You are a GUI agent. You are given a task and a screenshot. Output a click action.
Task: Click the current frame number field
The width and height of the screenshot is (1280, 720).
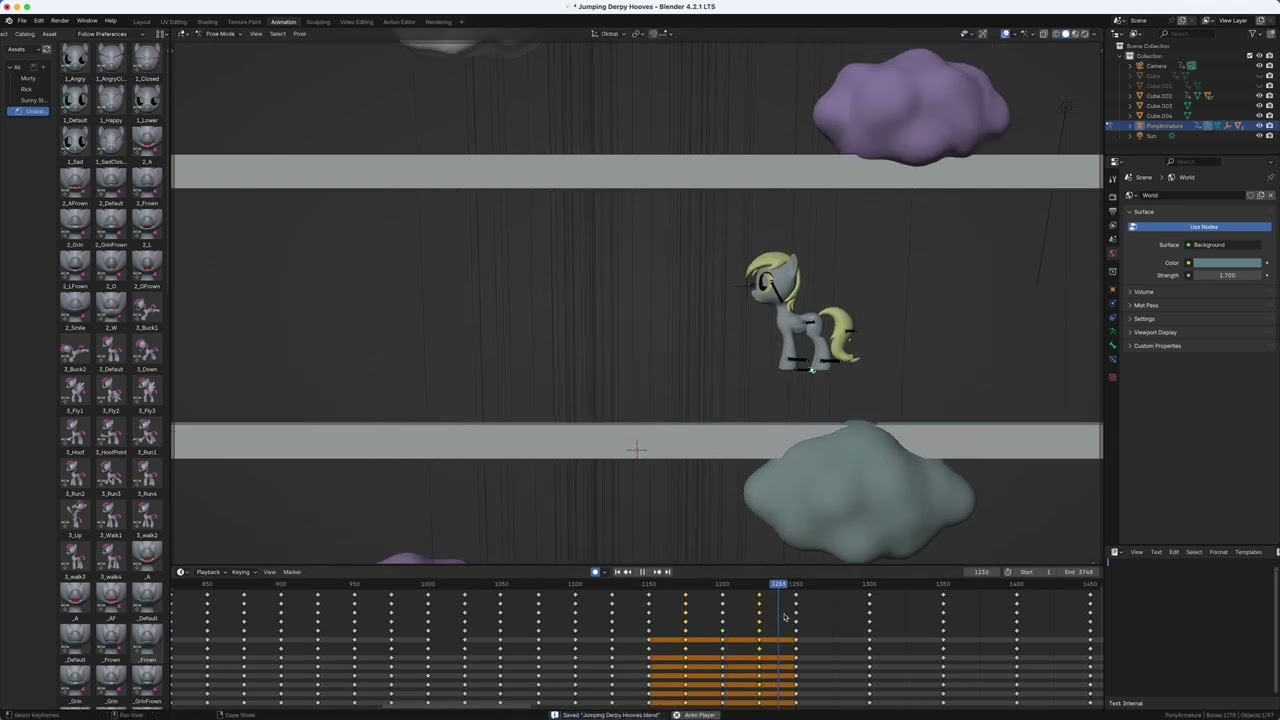click(x=981, y=572)
